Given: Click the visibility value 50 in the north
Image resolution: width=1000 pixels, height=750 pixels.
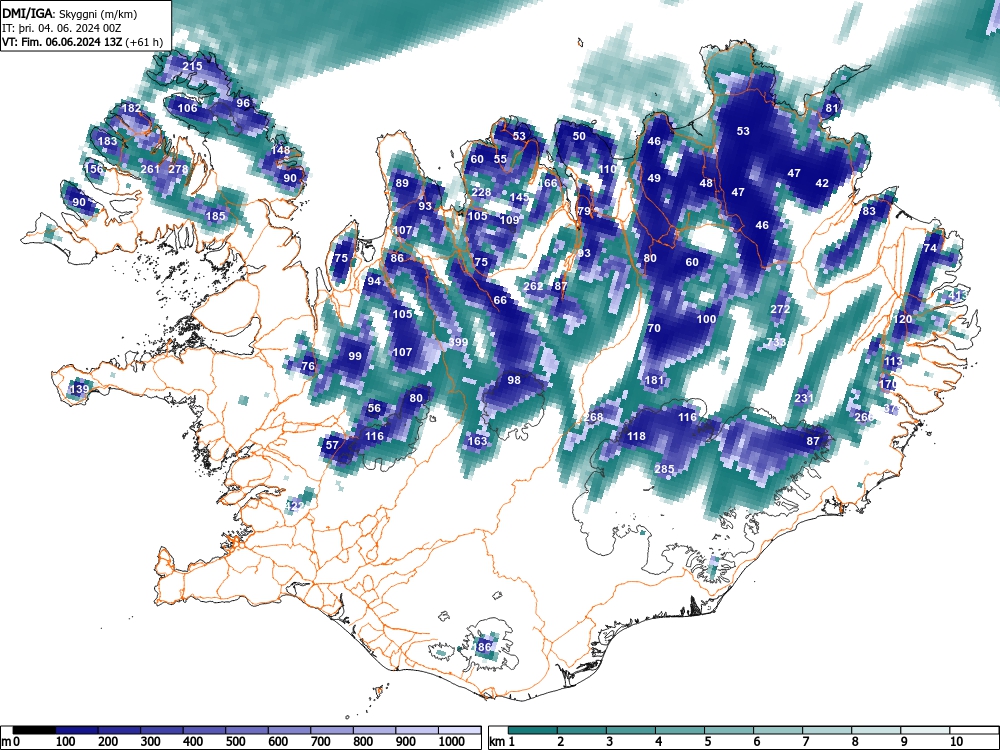Looking at the screenshot, I should (x=579, y=136).
